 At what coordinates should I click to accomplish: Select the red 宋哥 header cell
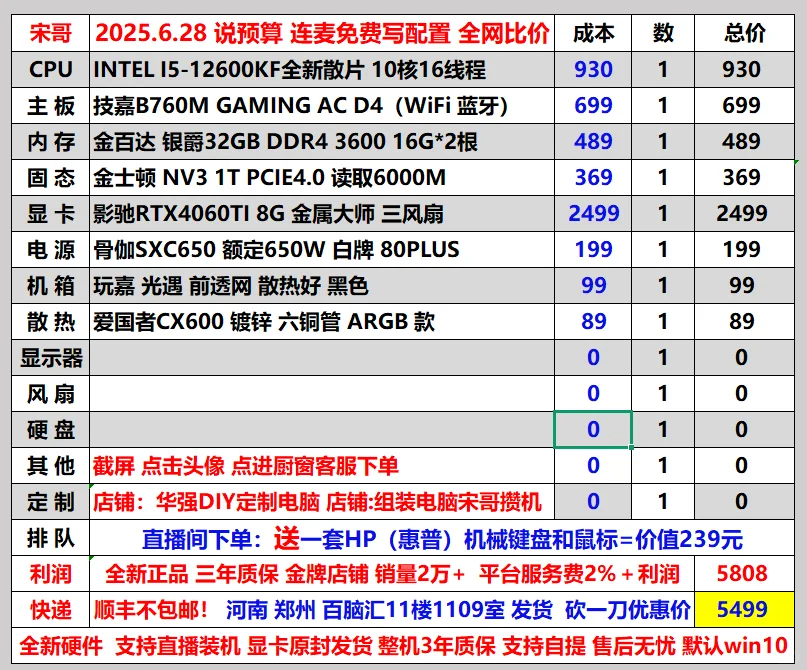[50, 33]
